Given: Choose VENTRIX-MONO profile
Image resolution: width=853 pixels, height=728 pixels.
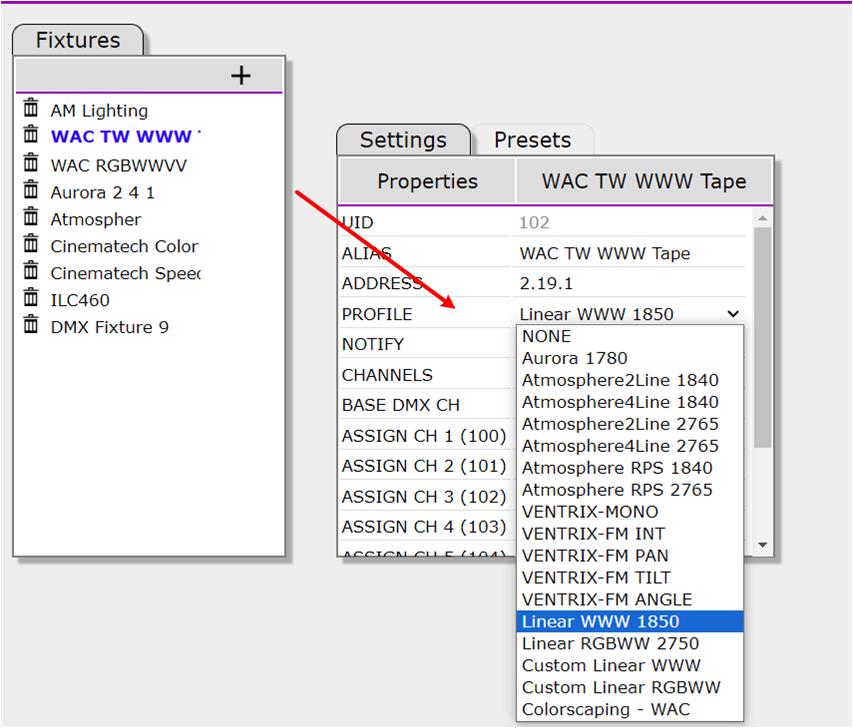Looking at the screenshot, I should tap(629, 512).
